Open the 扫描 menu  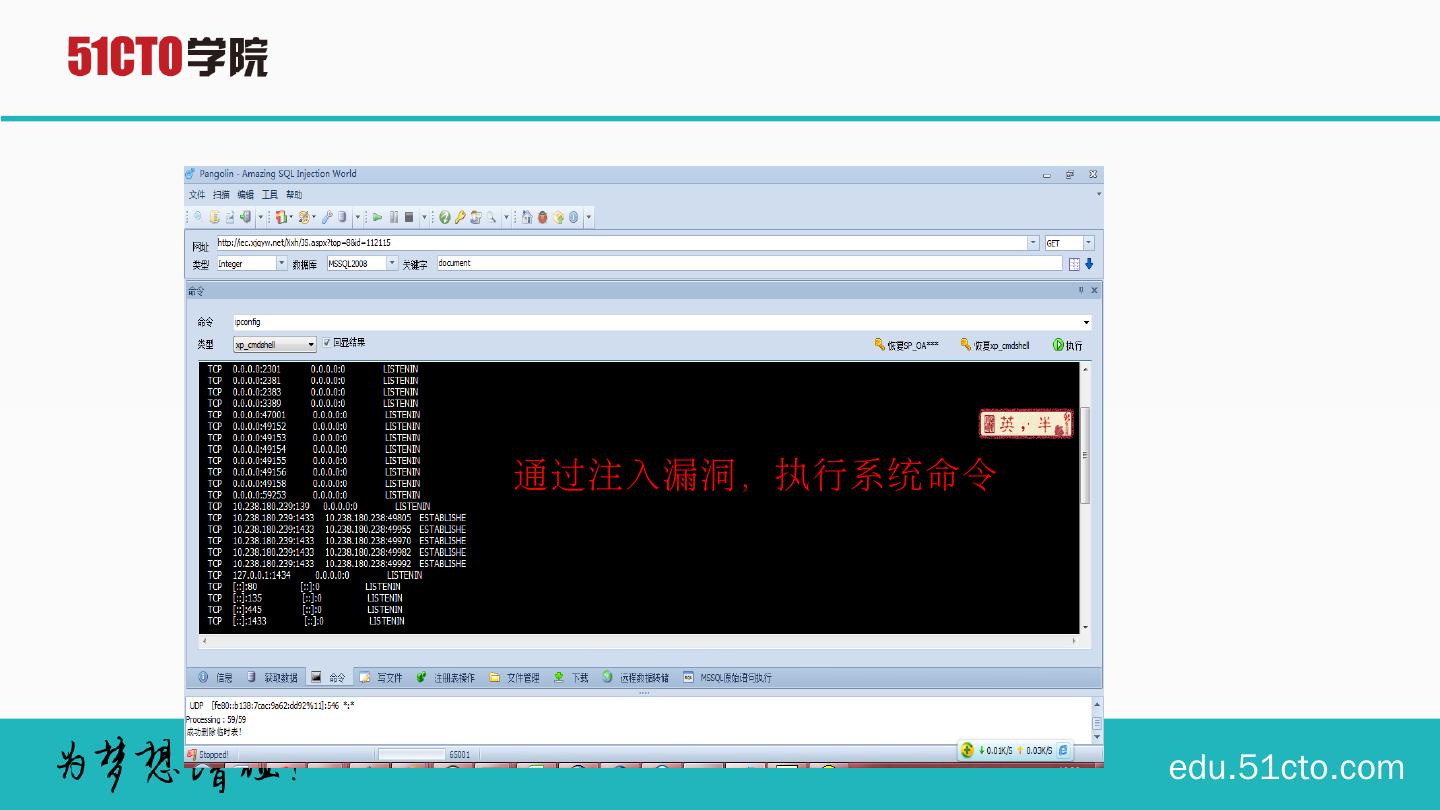pyautogui.click(x=221, y=195)
